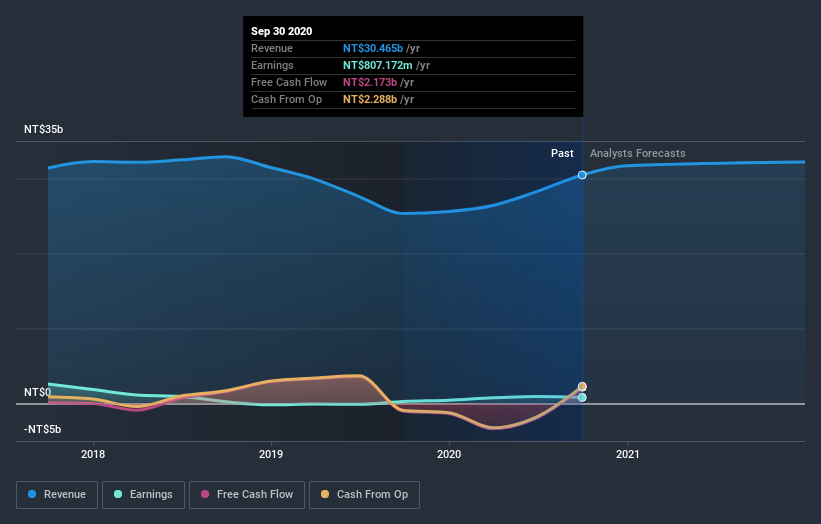
Task: Click the 2019 axis label
Action: pyautogui.click(x=271, y=454)
